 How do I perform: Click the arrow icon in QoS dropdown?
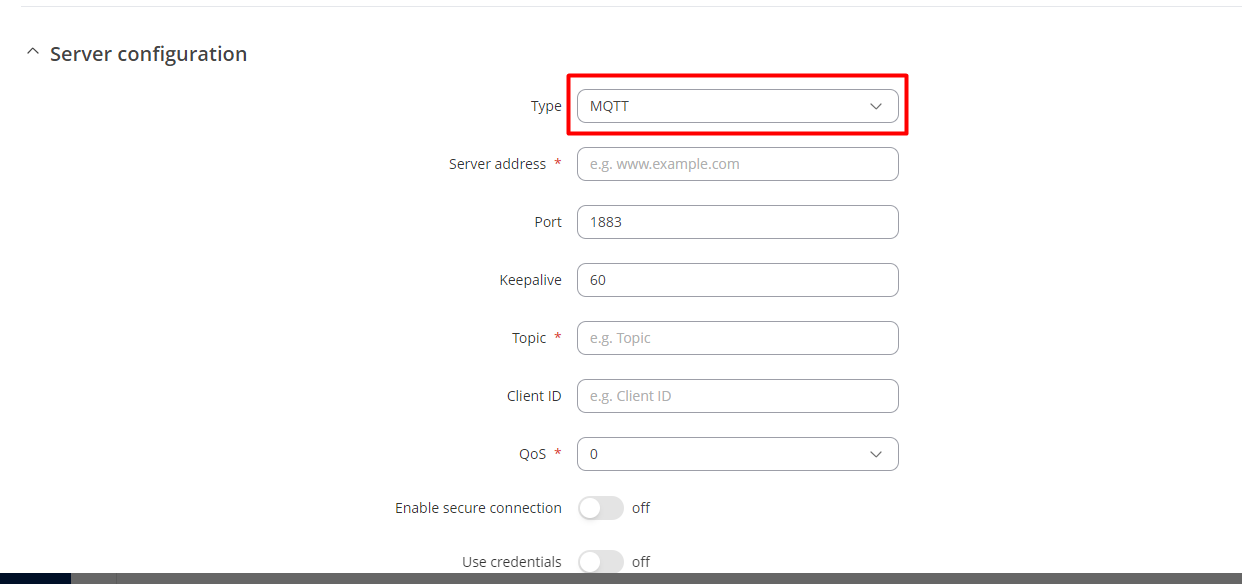point(876,454)
